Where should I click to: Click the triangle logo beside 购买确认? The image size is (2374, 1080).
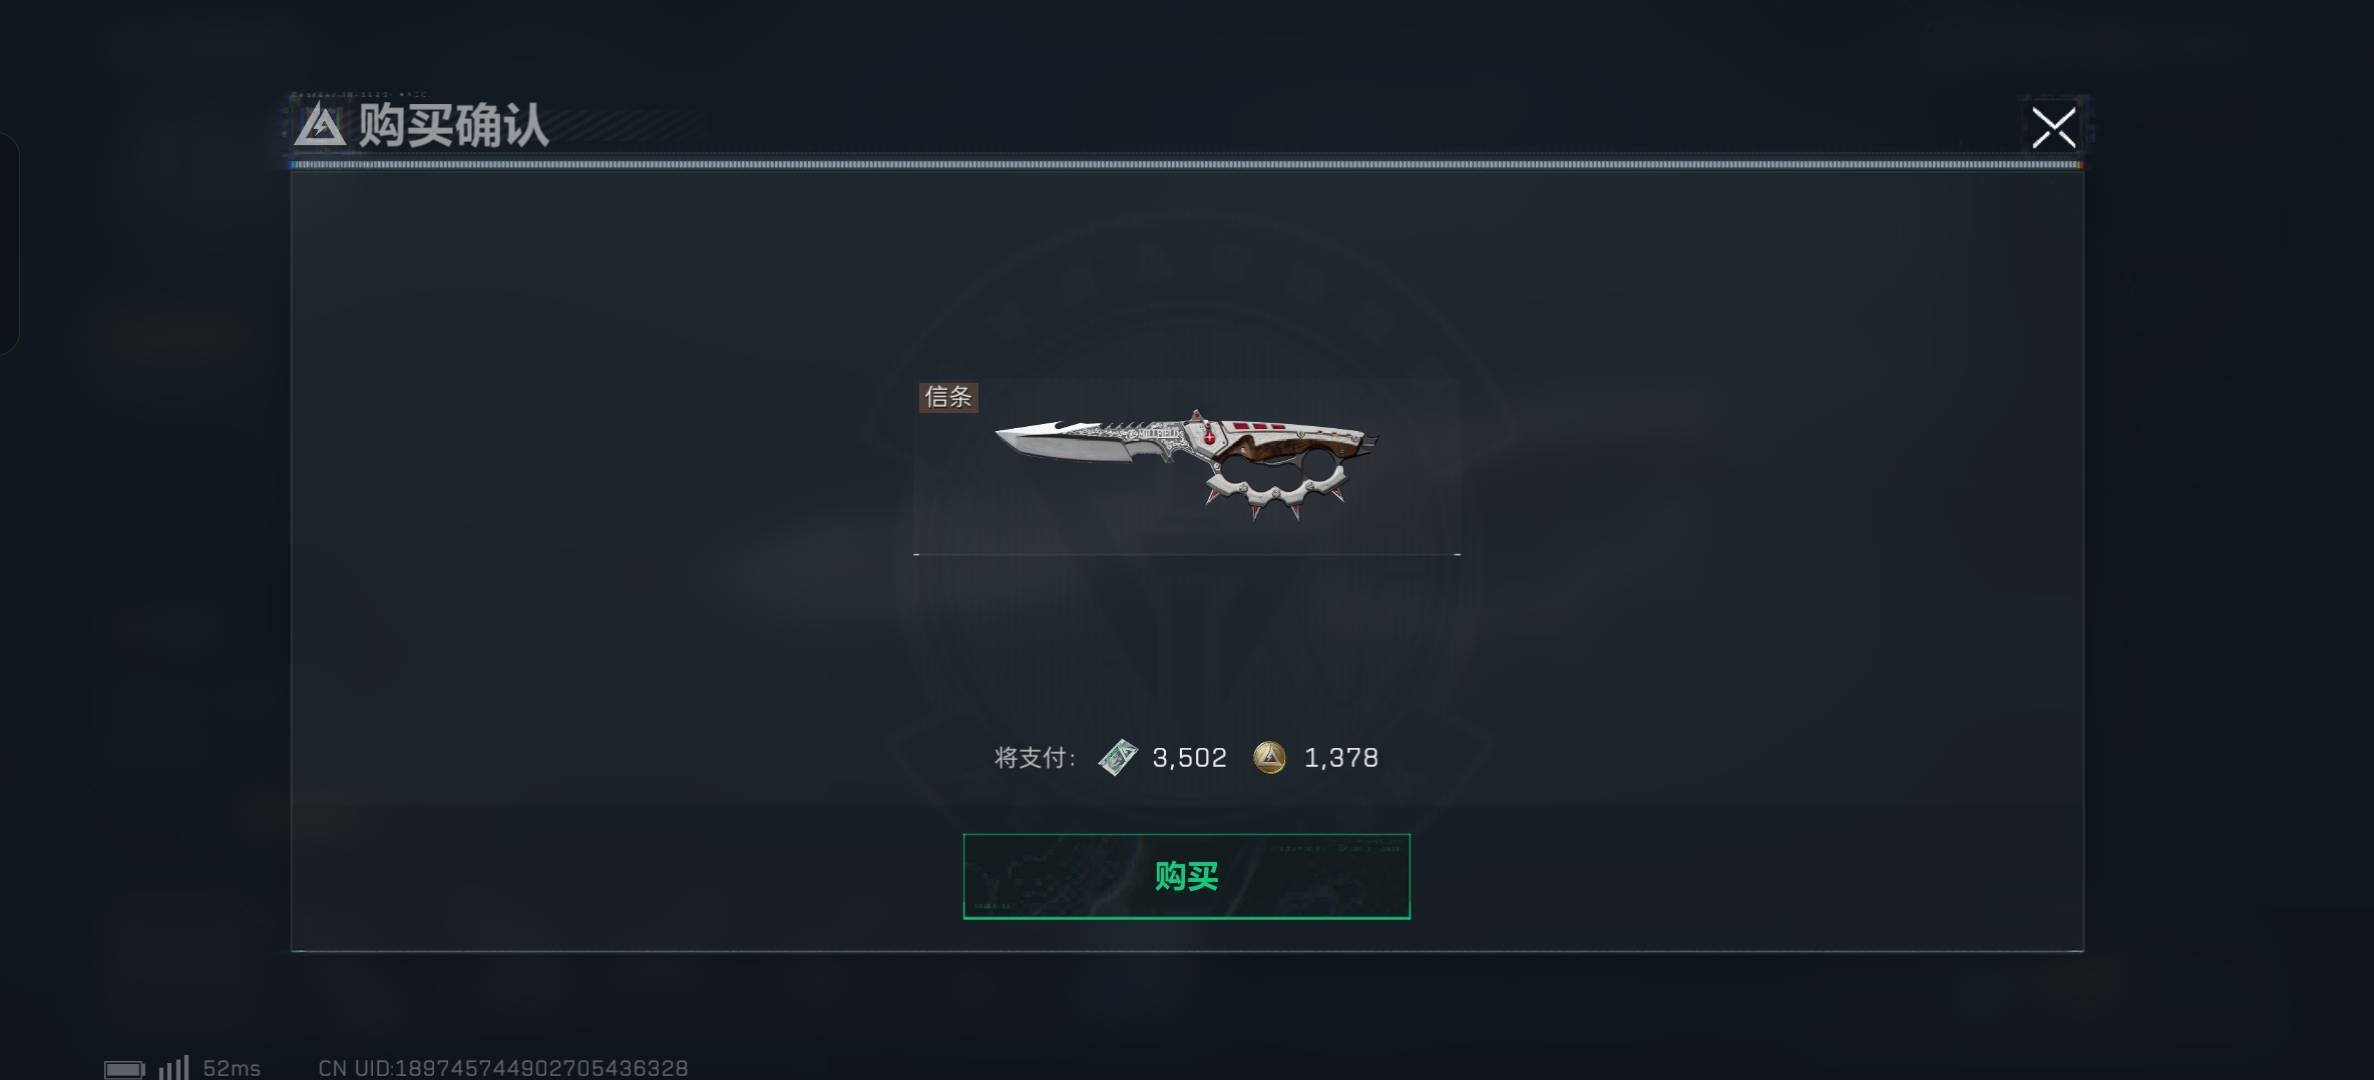tap(319, 125)
